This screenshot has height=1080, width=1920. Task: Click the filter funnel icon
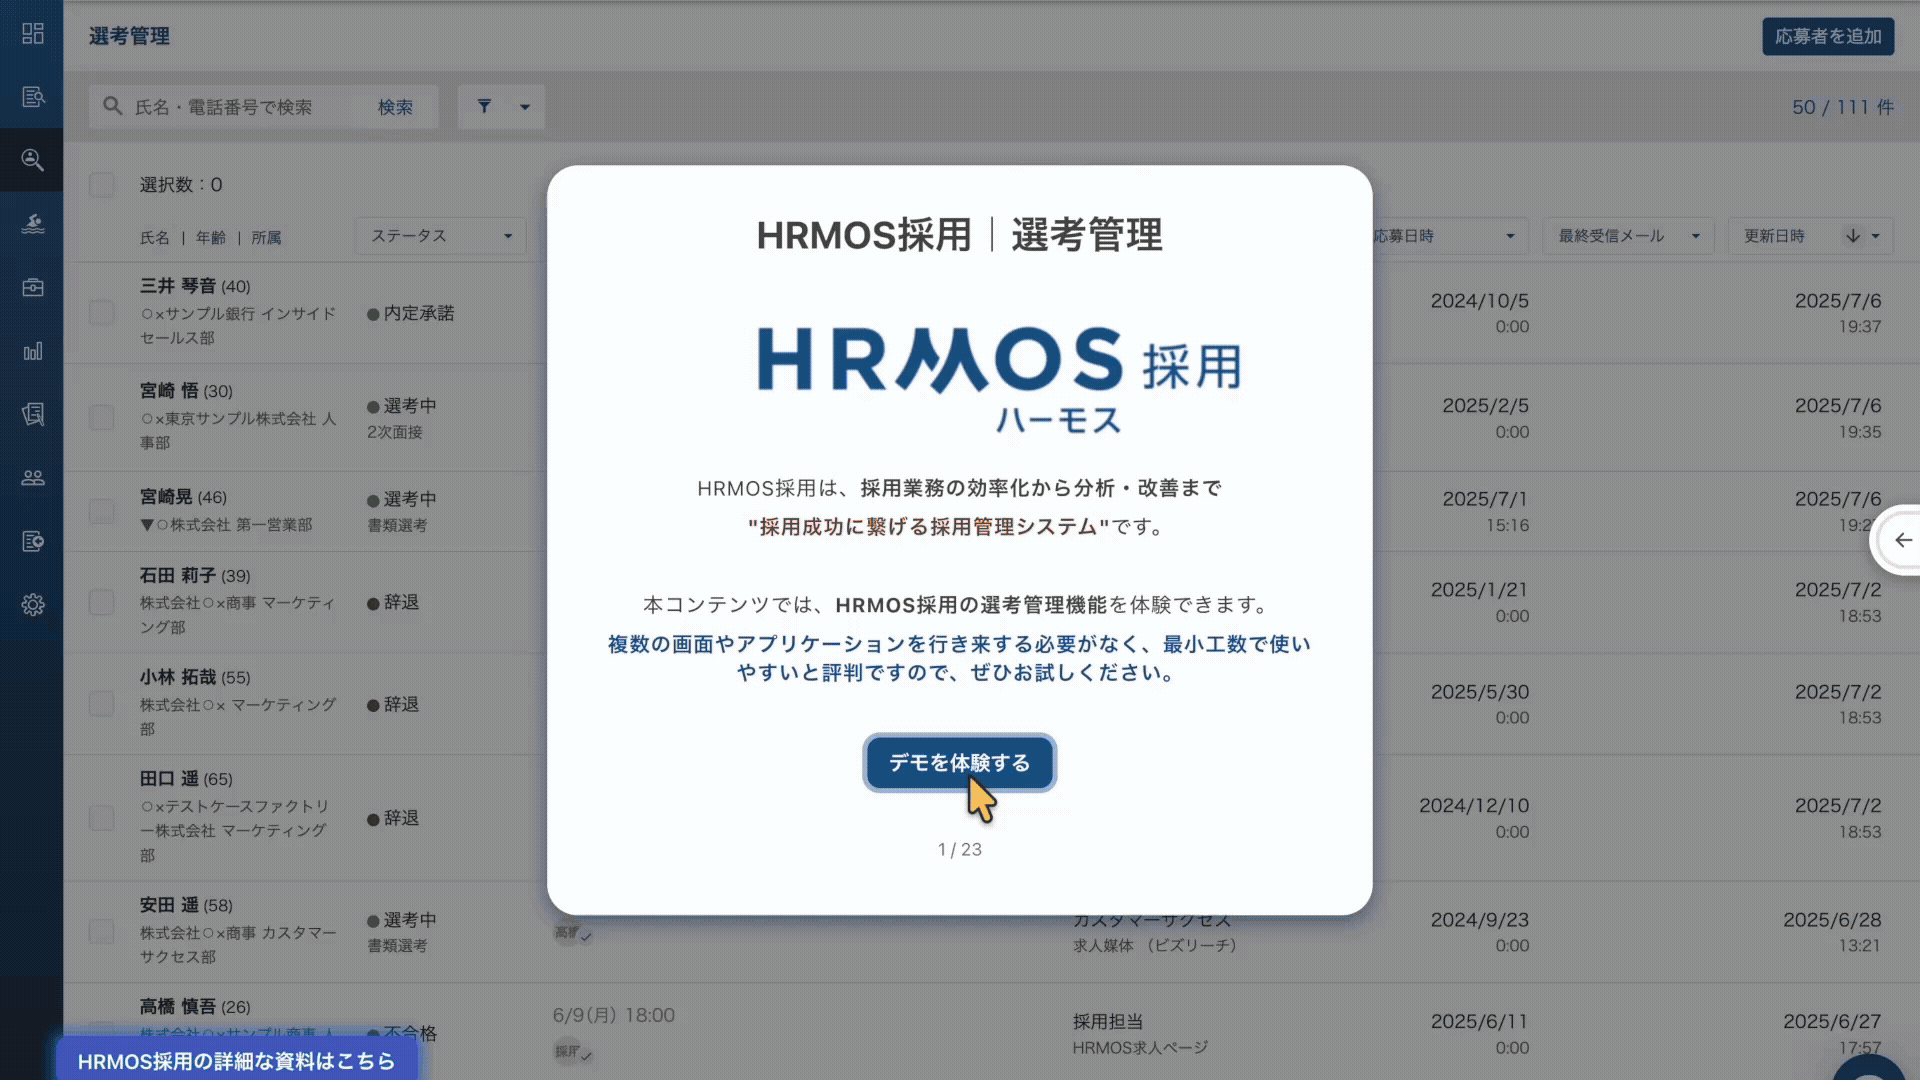click(x=484, y=106)
